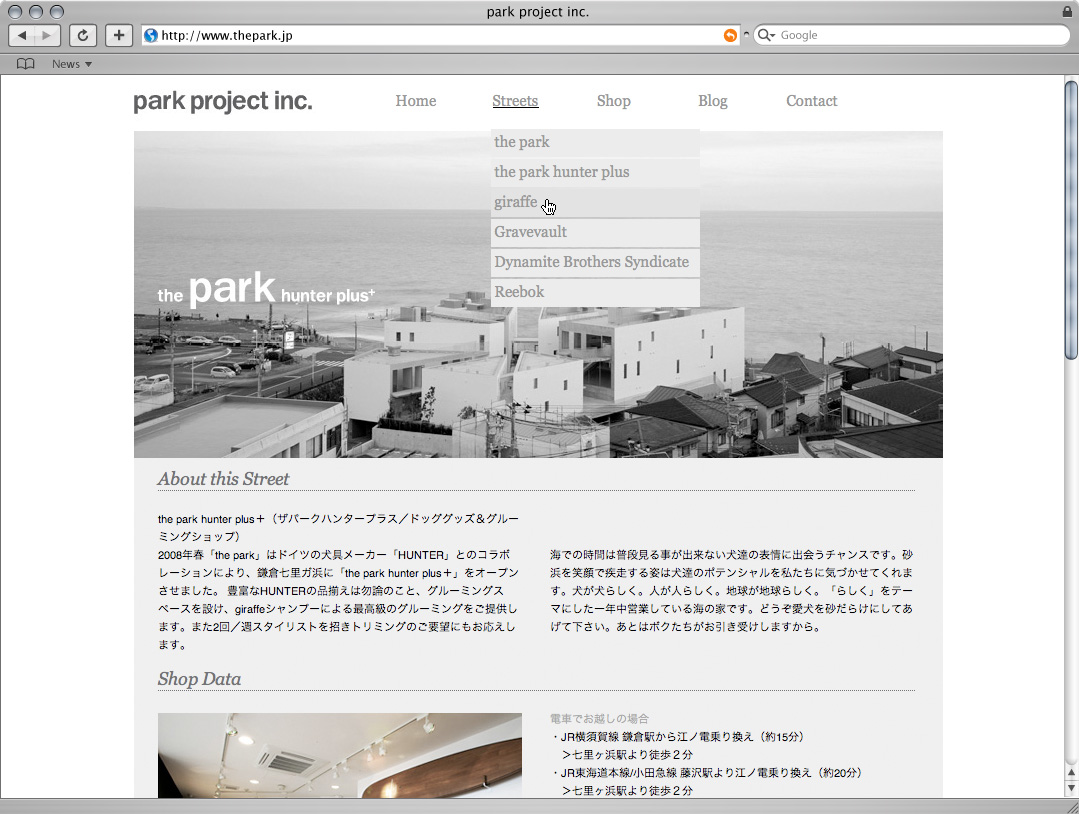Image resolution: width=1079 pixels, height=814 pixels.
Task: Open the Google search magnifier dropdown
Action: tap(767, 35)
